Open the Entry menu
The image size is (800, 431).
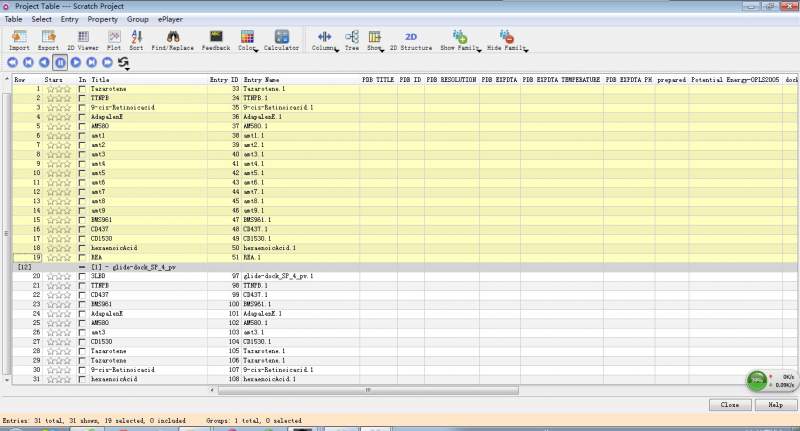tap(69, 19)
